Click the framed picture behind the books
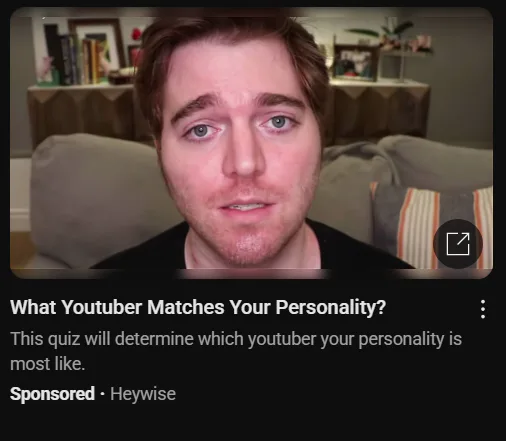506x441 pixels. [97, 42]
